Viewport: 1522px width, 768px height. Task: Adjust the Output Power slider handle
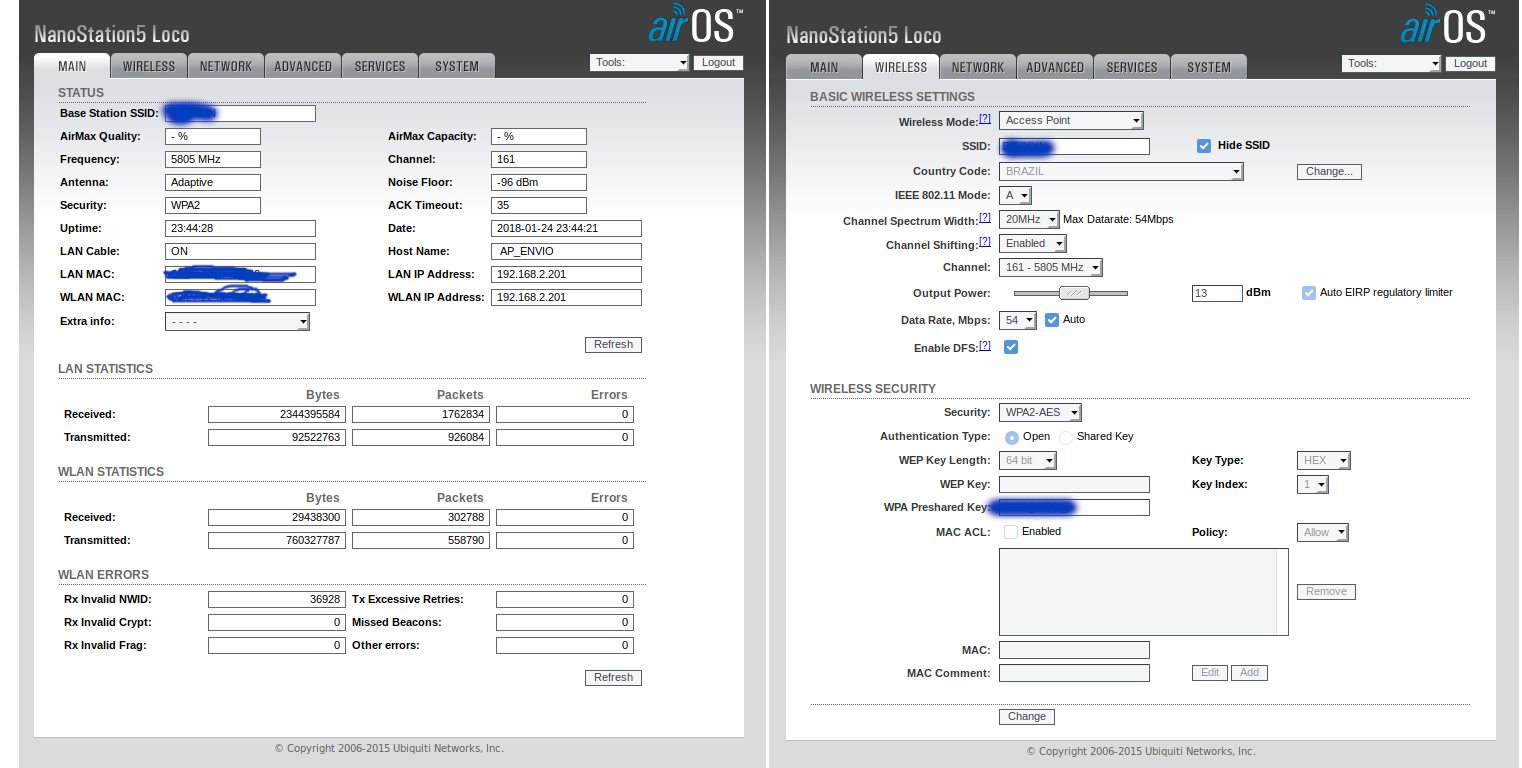[1075, 293]
